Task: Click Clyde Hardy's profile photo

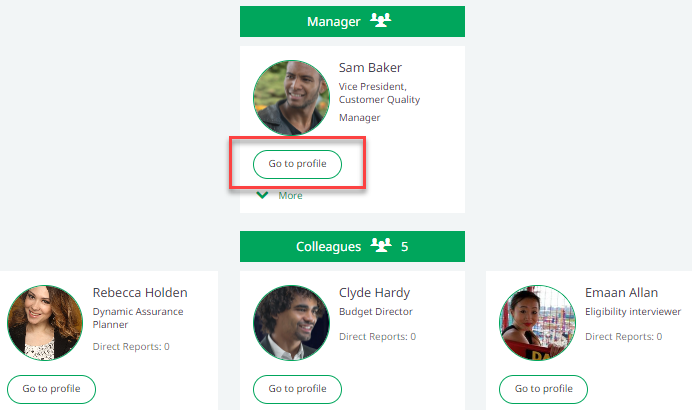Action: click(x=291, y=323)
